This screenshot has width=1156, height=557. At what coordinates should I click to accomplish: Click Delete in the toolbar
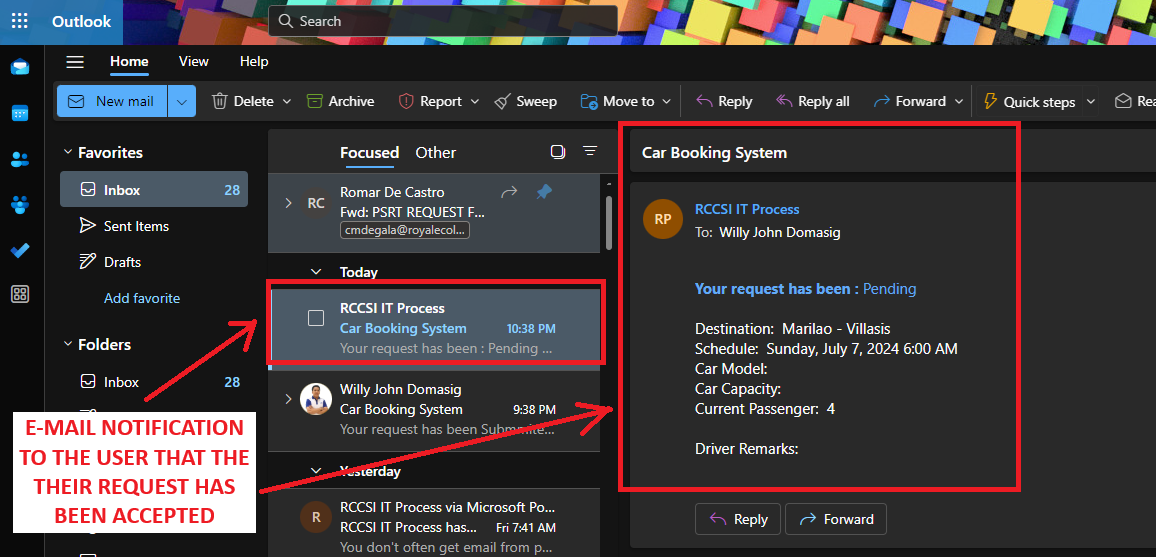[x=243, y=102]
